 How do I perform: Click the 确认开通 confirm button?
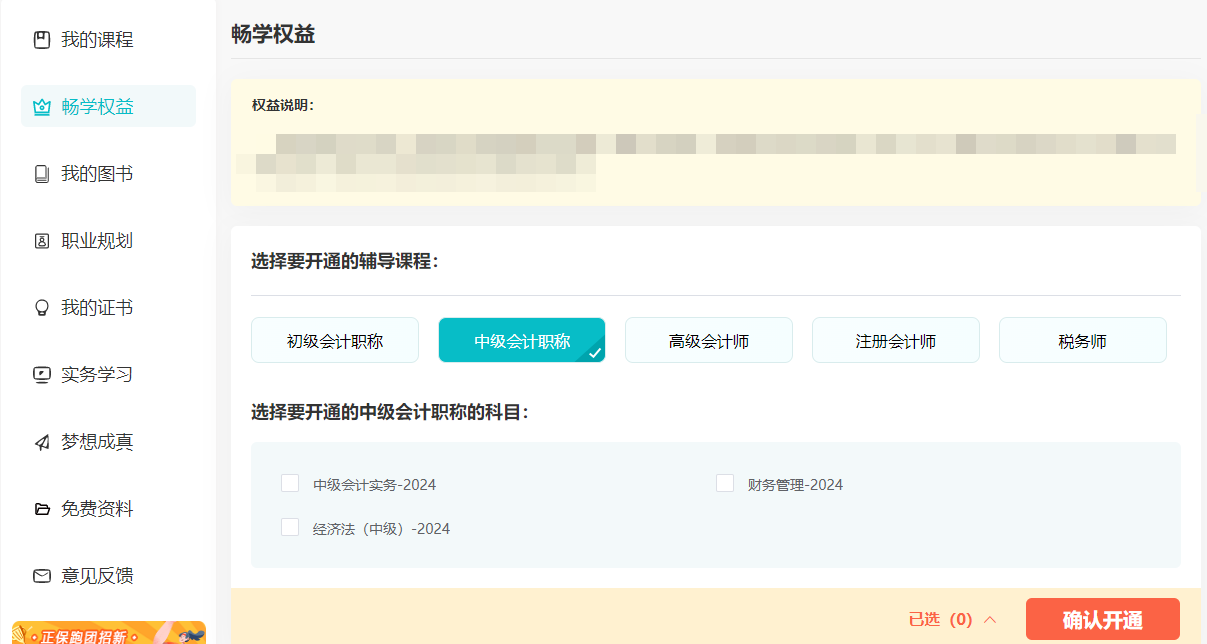point(1102,619)
